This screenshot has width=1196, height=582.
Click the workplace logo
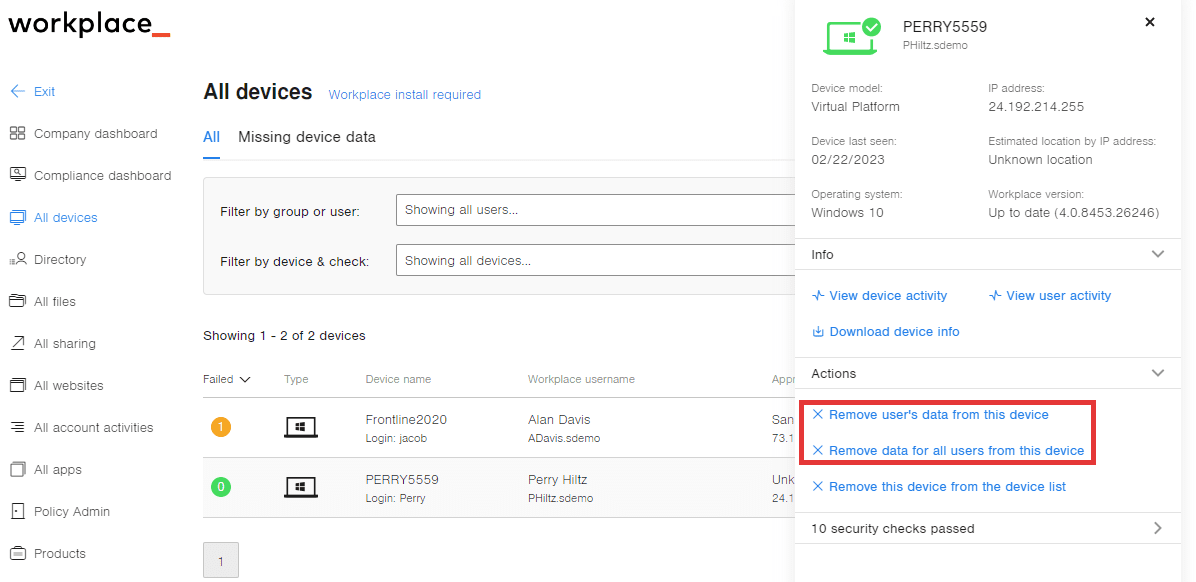[89, 24]
